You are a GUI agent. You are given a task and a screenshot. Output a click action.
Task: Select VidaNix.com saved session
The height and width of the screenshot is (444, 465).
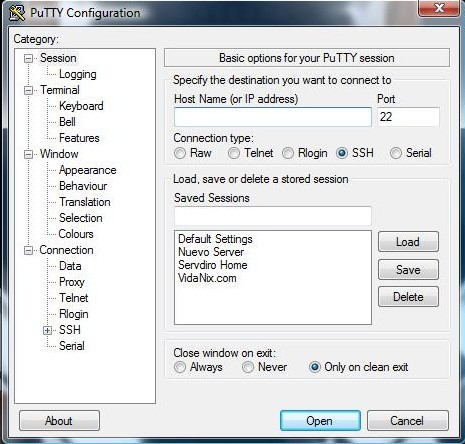coord(207,278)
